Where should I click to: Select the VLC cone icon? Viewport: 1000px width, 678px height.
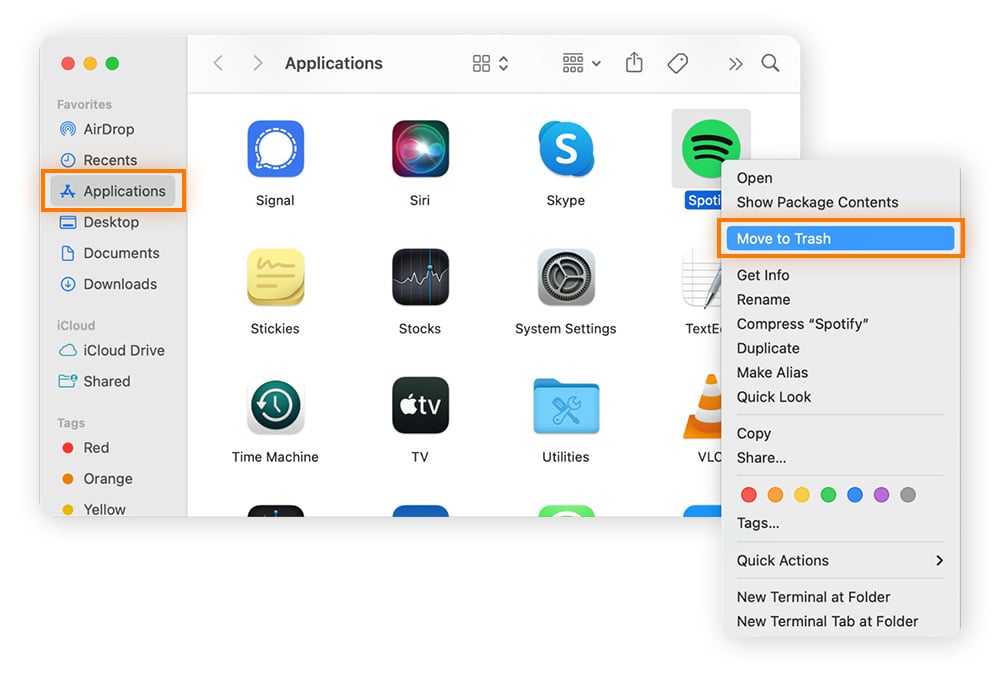tap(703, 406)
